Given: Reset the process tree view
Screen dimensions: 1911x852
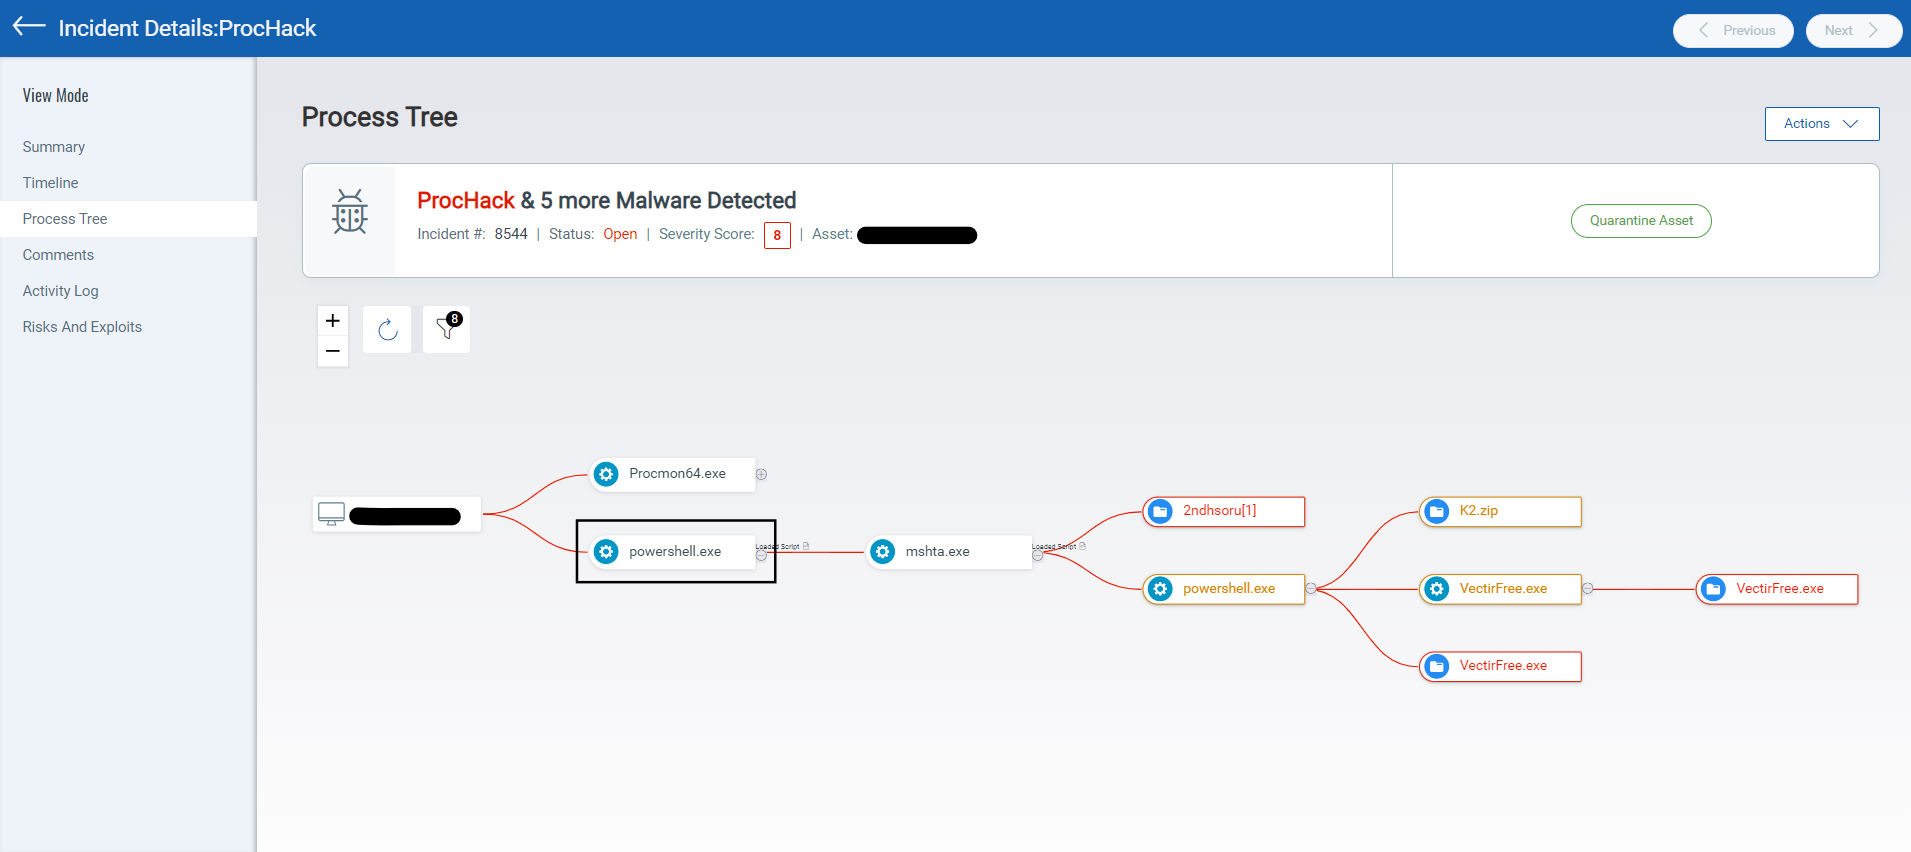Looking at the screenshot, I should 387,329.
